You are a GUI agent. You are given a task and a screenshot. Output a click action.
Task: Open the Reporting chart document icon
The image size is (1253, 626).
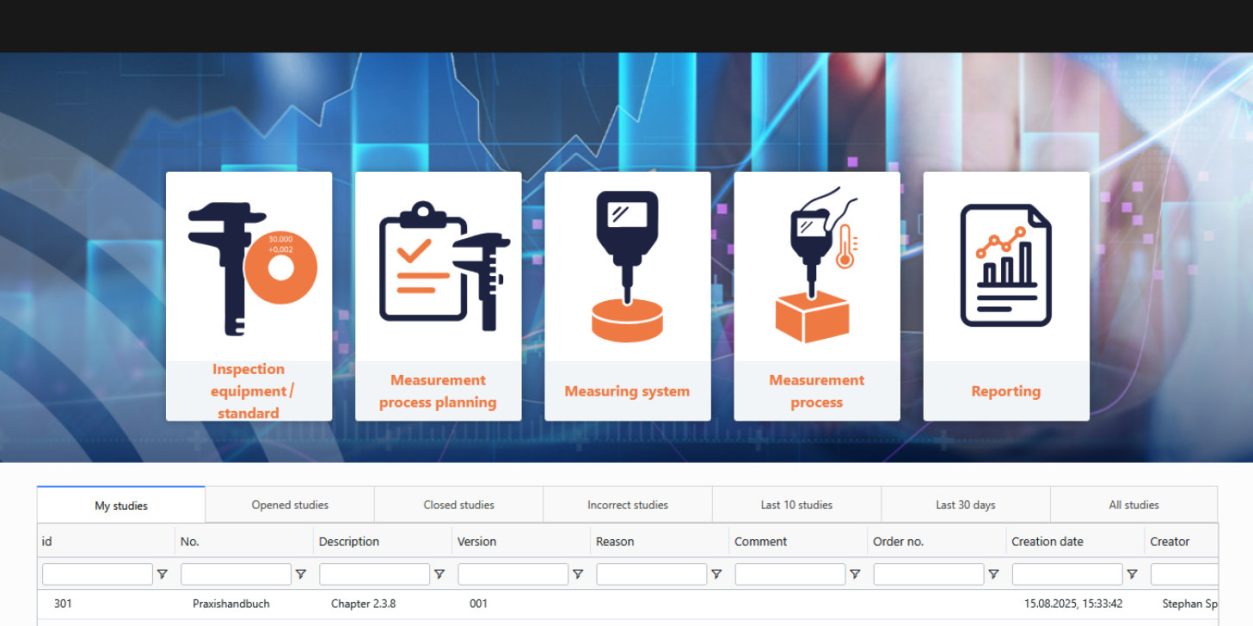tap(1005, 267)
